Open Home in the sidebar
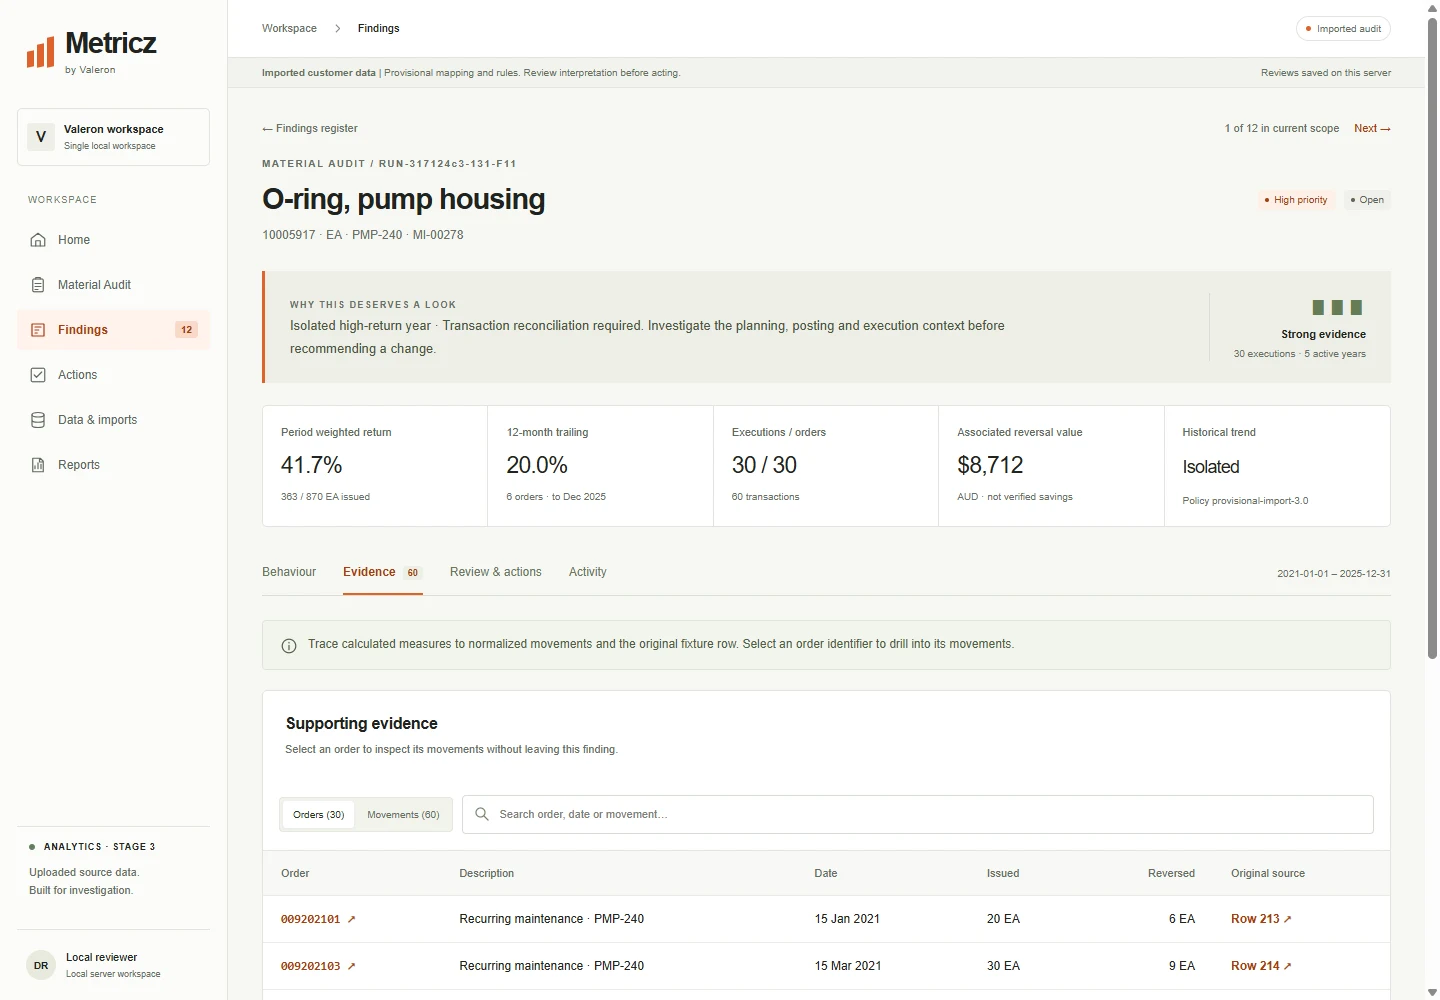The width and height of the screenshot is (1440, 1000). tap(113, 240)
